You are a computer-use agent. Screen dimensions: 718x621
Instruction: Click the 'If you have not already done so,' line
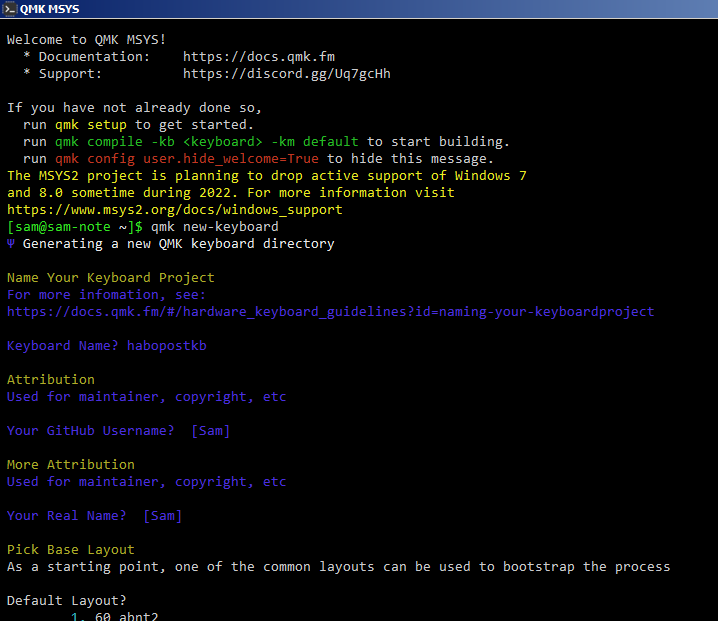(x=134, y=108)
